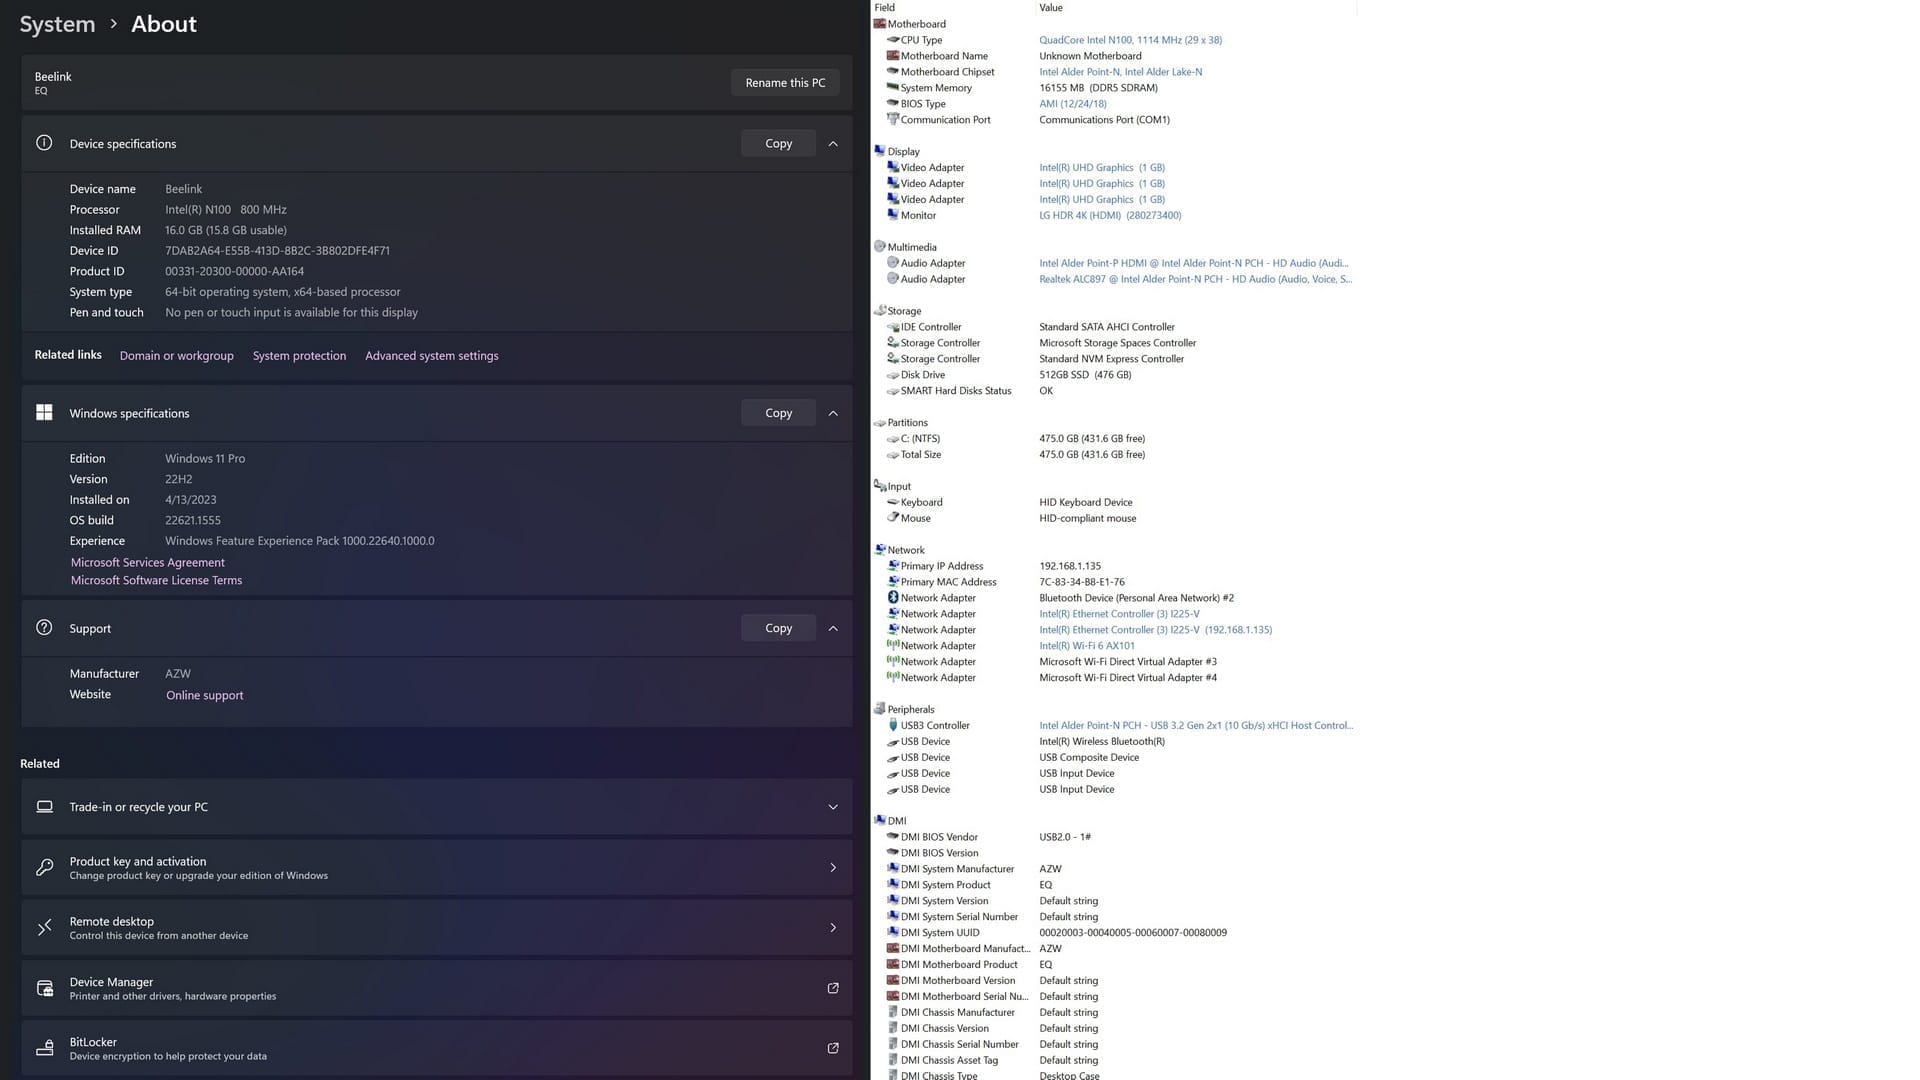This screenshot has width=1920, height=1080.
Task: Collapse the Device specifications section
Action: pos(833,144)
